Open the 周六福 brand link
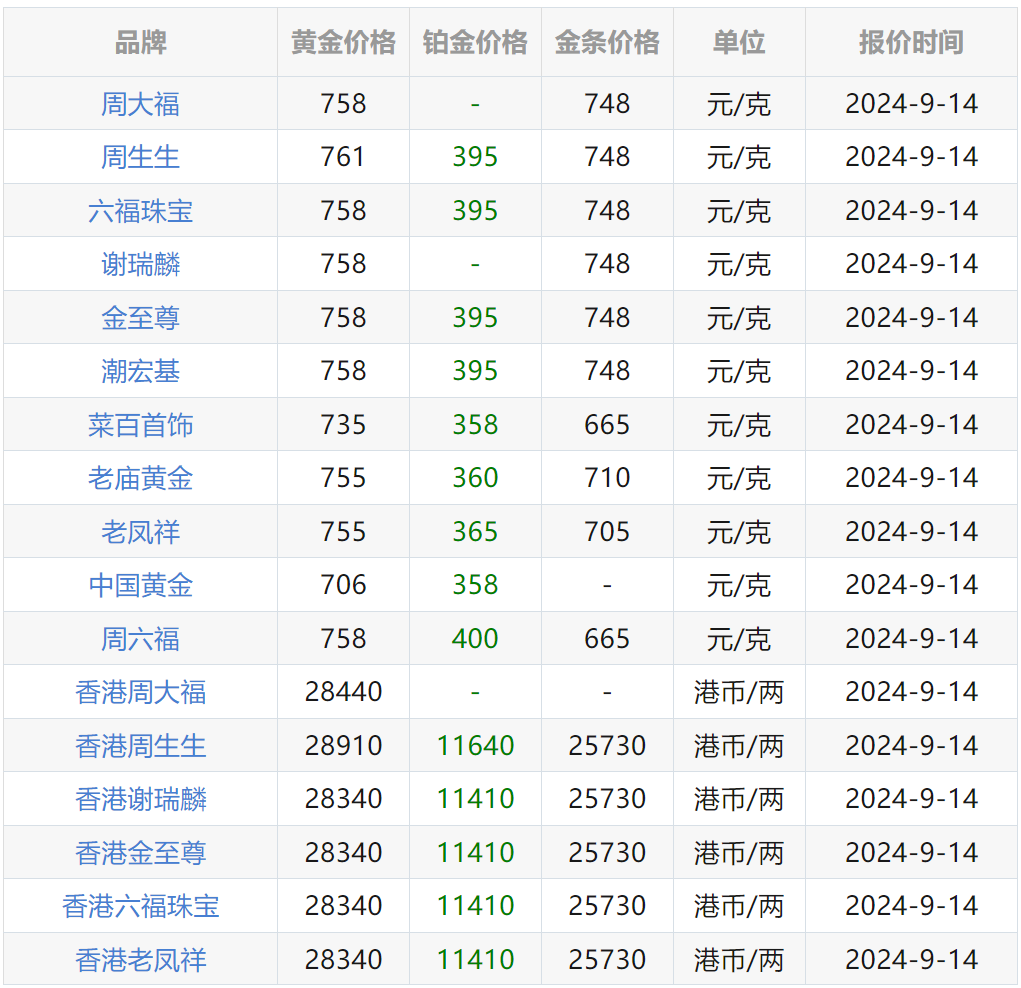 [138, 638]
